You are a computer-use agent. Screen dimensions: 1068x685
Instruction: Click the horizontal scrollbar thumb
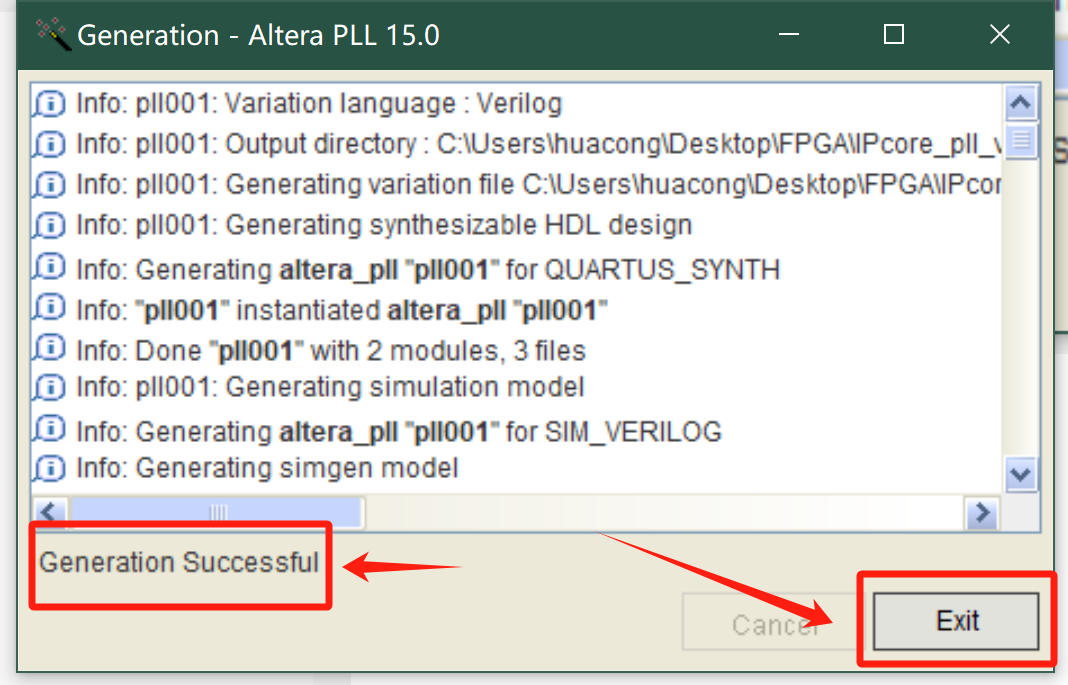coord(217,512)
